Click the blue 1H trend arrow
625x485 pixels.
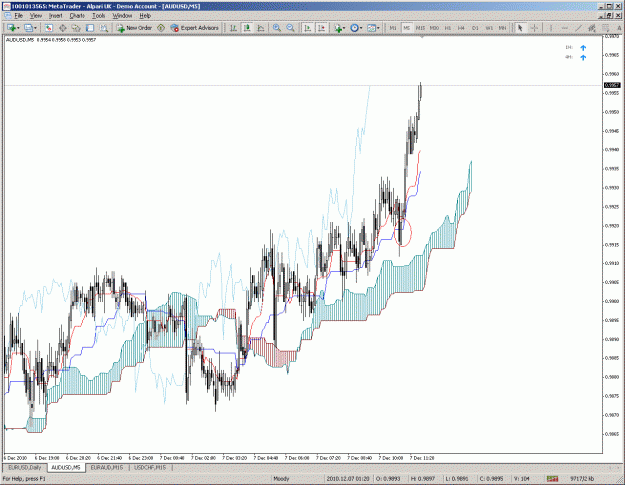[583, 48]
